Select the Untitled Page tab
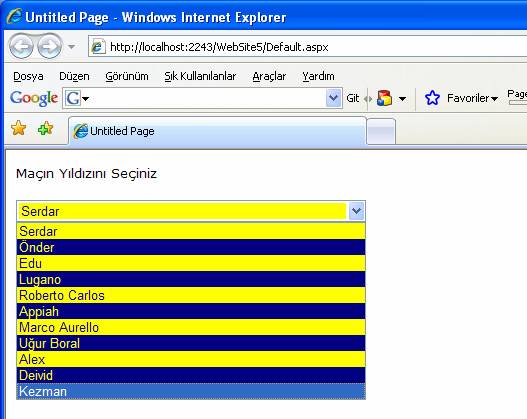Image resolution: width=527 pixels, height=419 pixels. pos(217,131)
